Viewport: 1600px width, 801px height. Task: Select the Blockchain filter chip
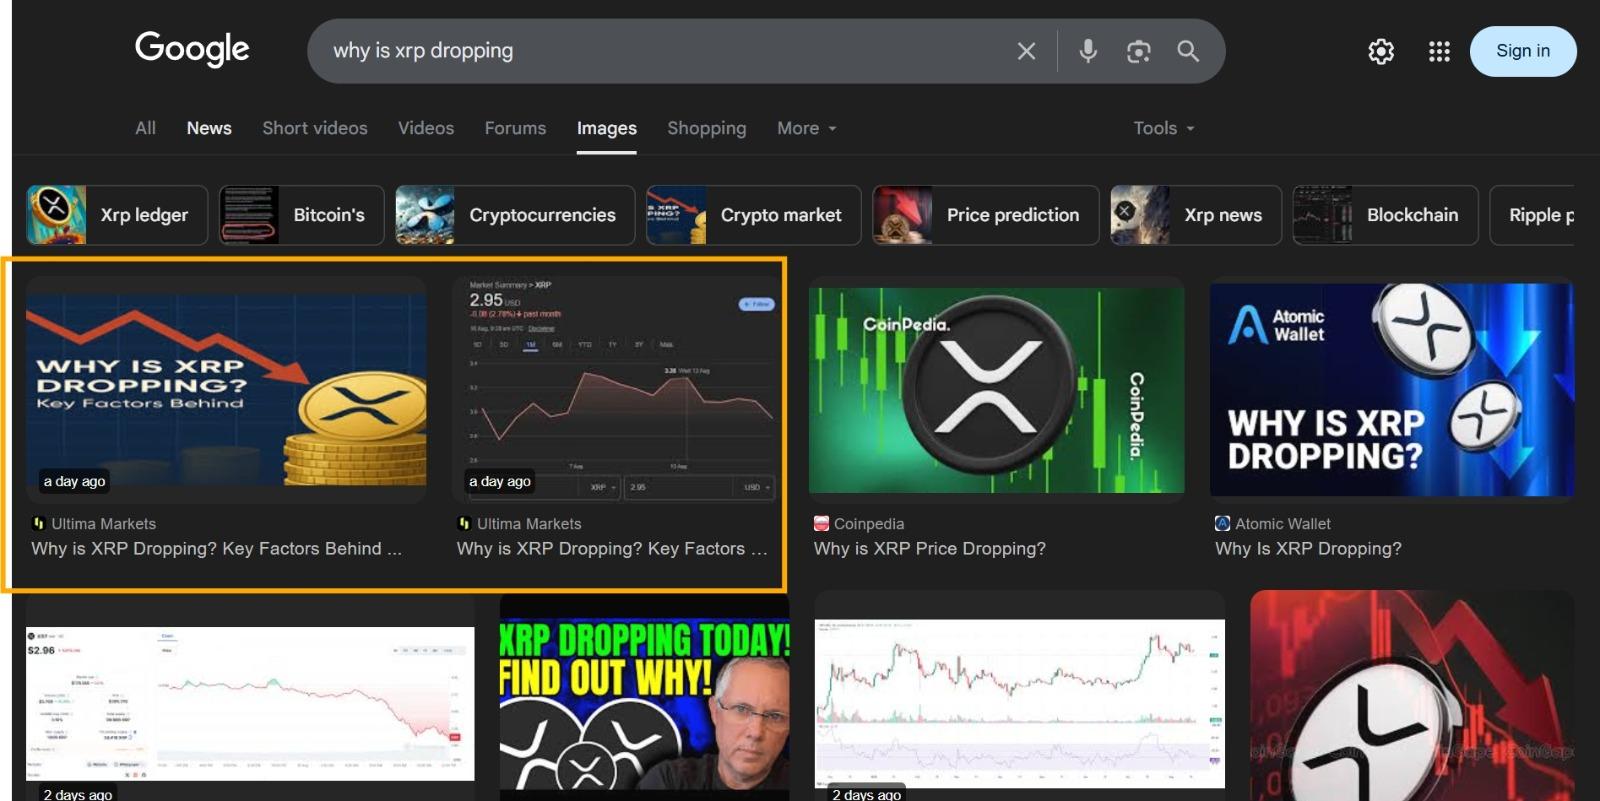1386,215
